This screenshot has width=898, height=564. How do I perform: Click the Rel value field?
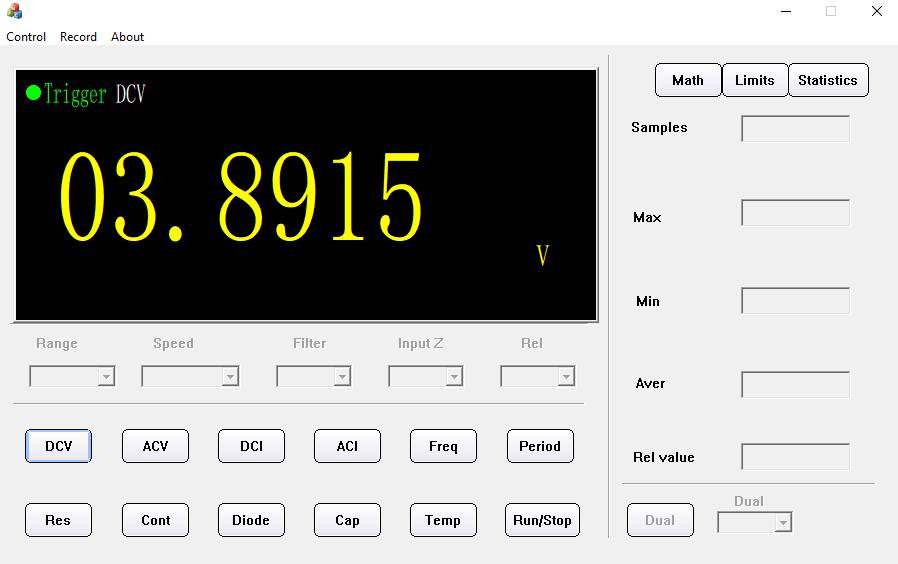(x=795, y=457)
